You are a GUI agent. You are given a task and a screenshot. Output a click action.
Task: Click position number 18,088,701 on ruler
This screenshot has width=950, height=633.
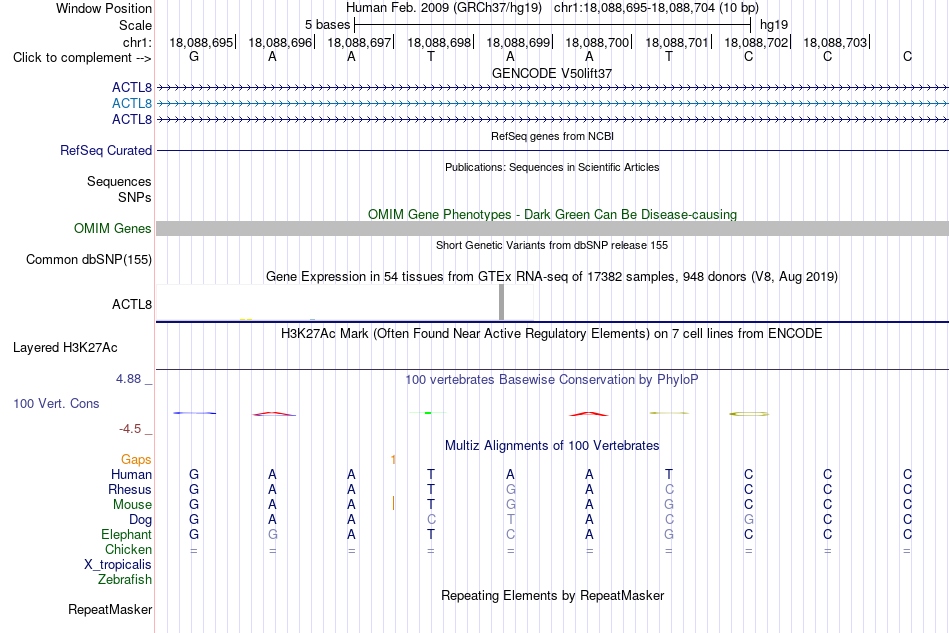pos(677,42)
